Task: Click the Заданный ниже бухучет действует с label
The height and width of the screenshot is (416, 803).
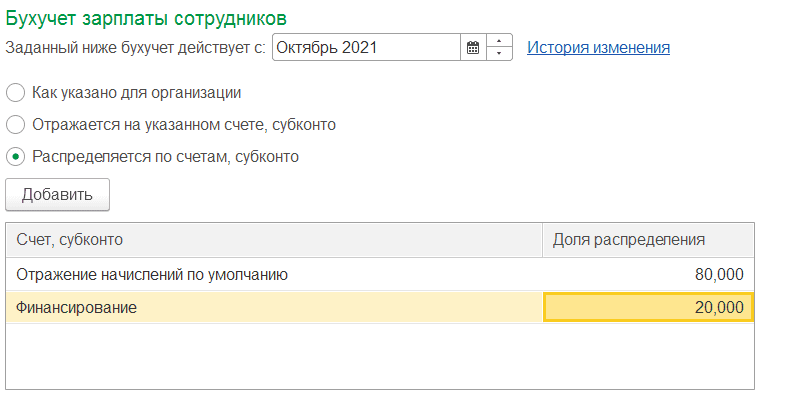Action: [x=135, y=48]
